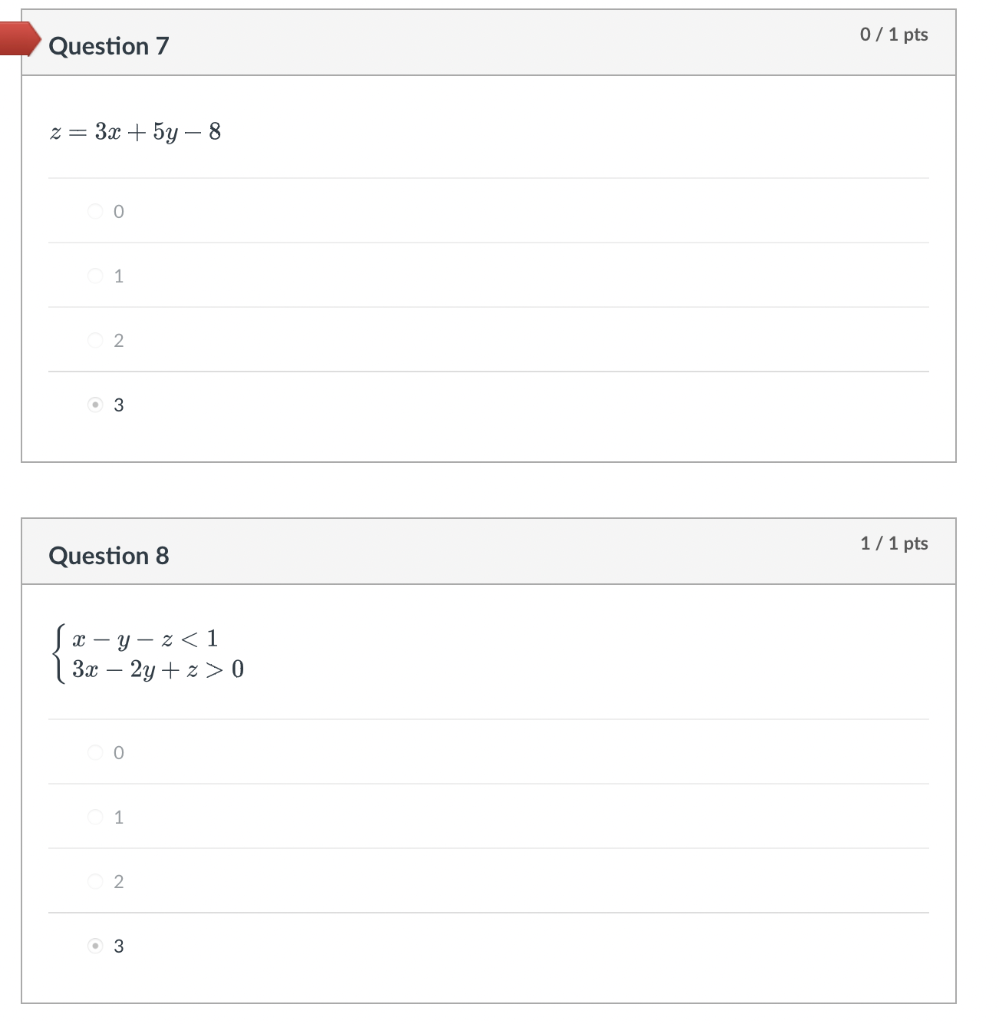Click the Question 8 header bar
The width and height of the screenshot is (999, 1024).
click(490, 551)
